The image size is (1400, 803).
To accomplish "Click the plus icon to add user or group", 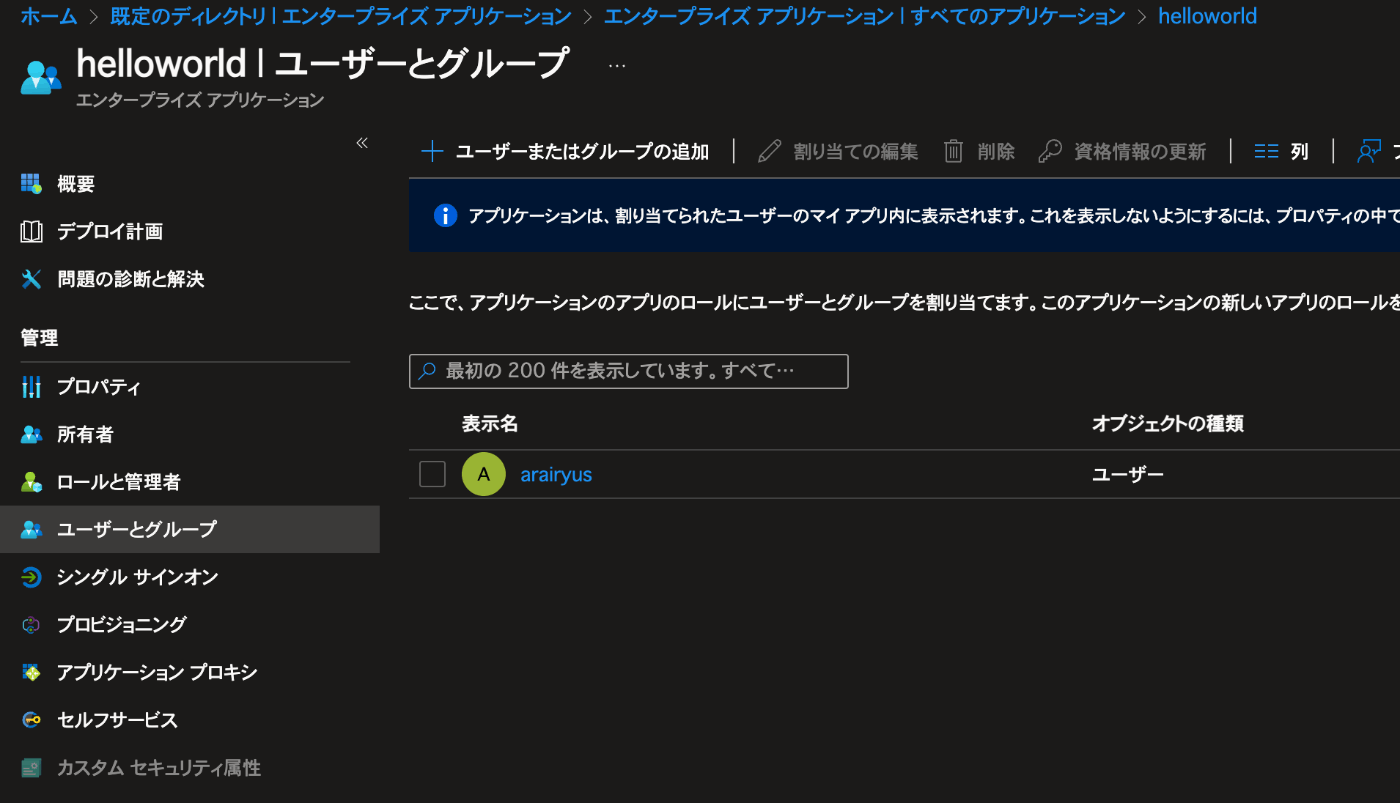I will tap(432, 151).
